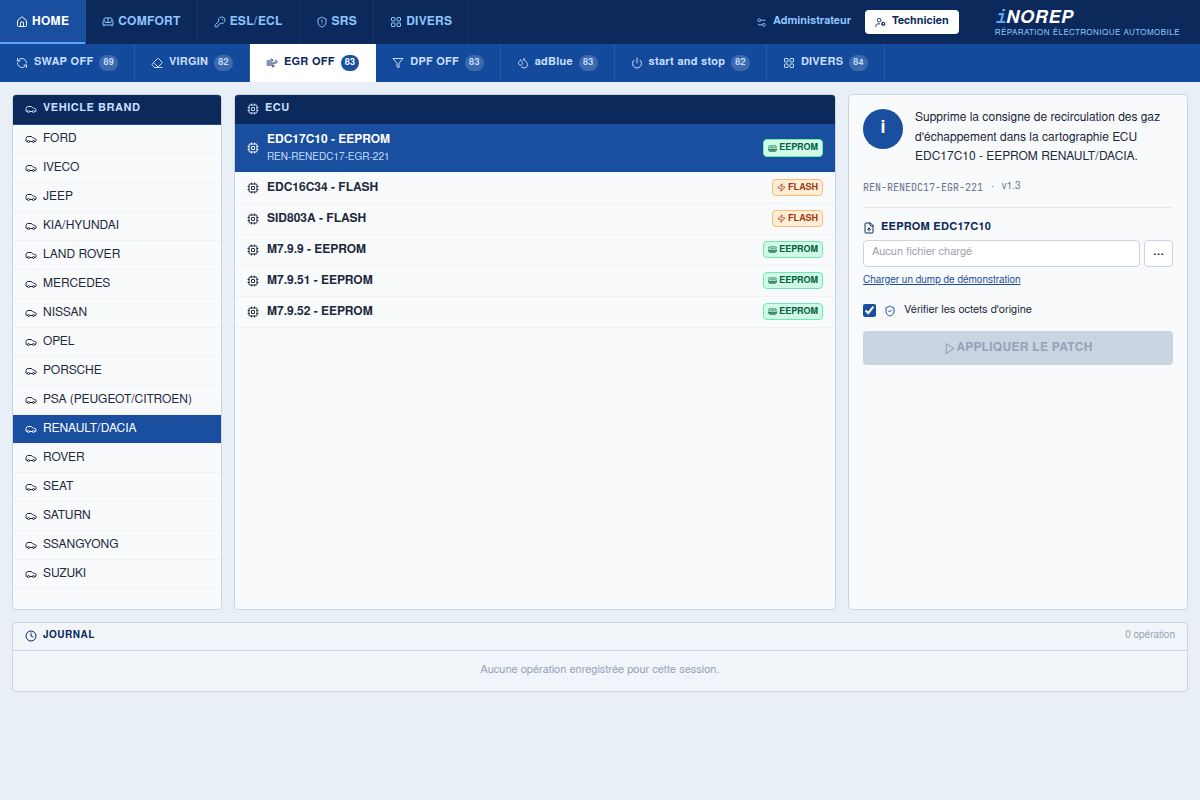
Task: Select M7.9.9 - EEPROM ECU row
Action: (x=535, y=250)
